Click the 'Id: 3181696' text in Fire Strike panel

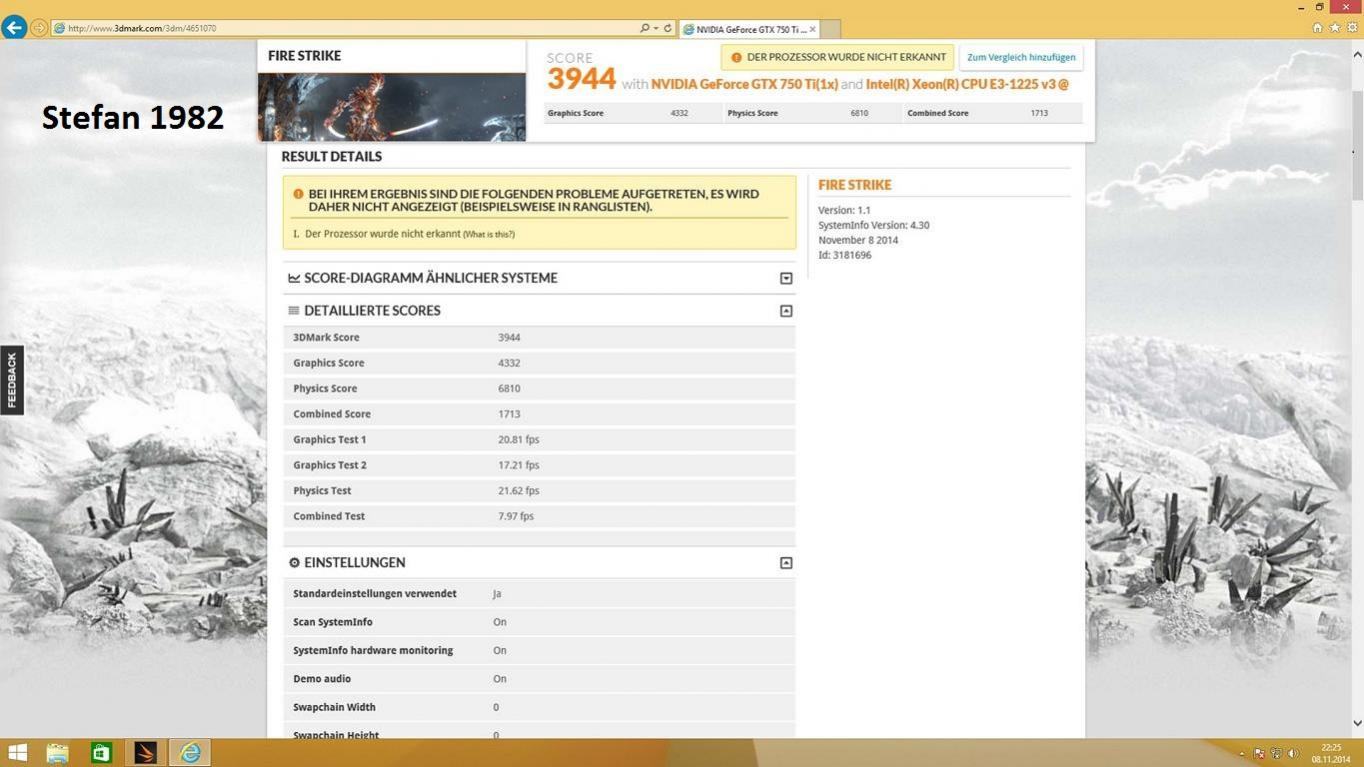845,255
